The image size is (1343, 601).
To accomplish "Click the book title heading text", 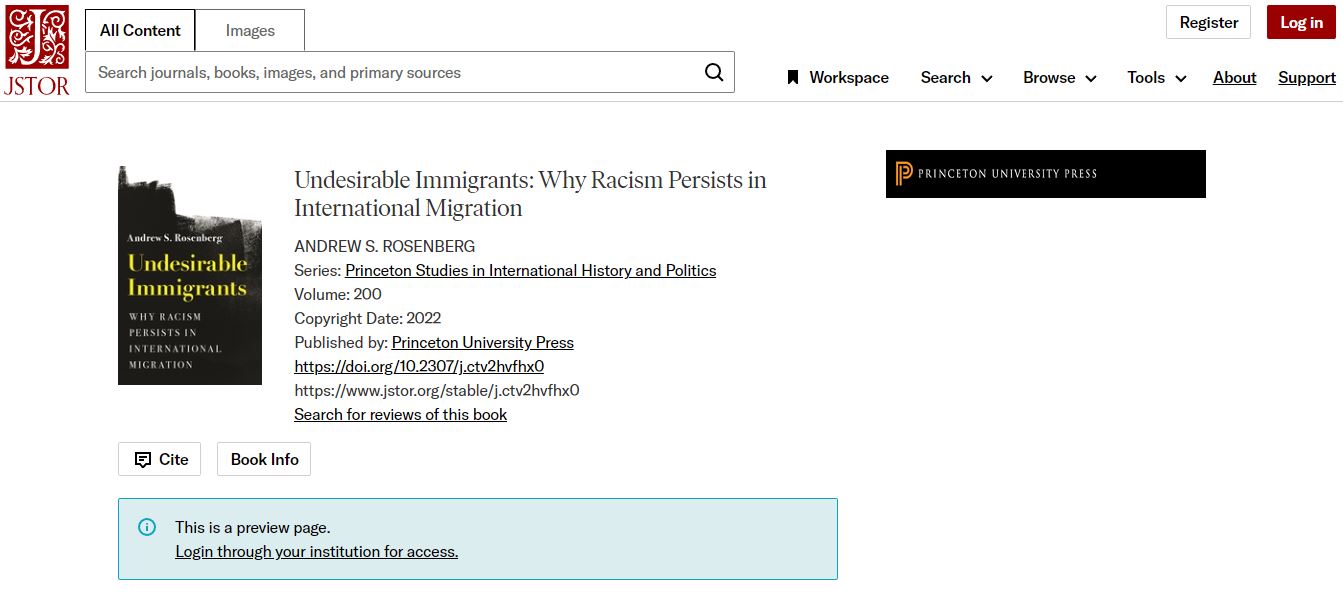I will pyautogui.click(x=530, y=194).
